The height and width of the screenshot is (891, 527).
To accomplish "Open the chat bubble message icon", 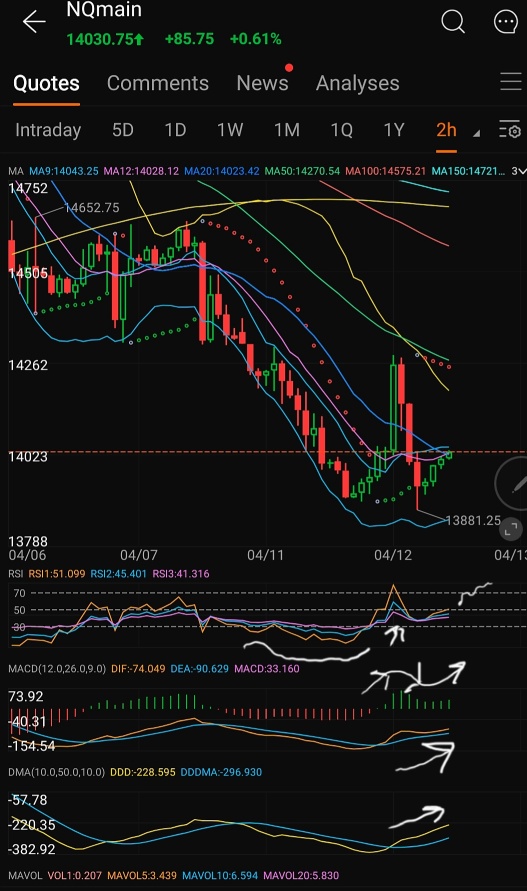I will pyautogui.click(x=505, y=22).
